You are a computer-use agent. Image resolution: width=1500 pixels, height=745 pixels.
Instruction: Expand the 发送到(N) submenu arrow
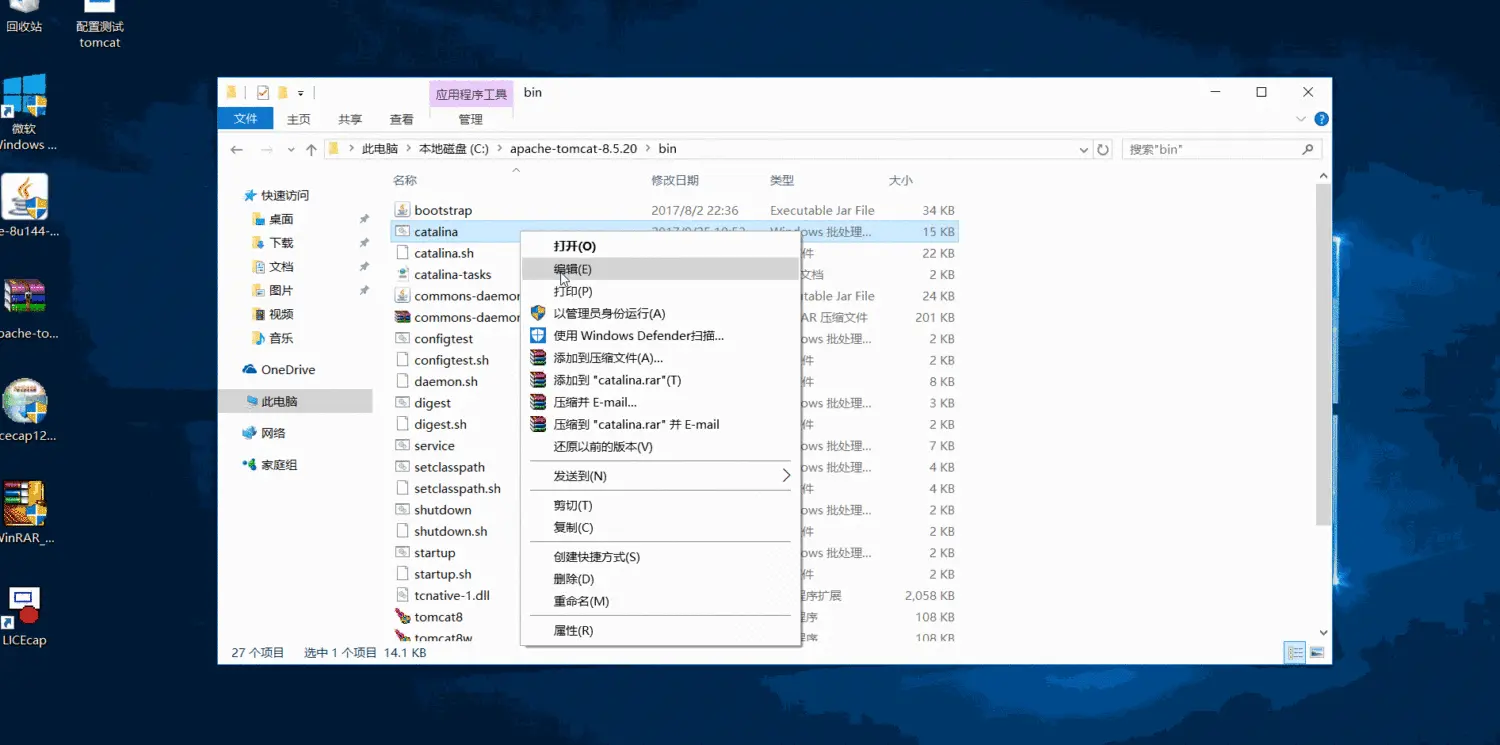click(786, 476)
